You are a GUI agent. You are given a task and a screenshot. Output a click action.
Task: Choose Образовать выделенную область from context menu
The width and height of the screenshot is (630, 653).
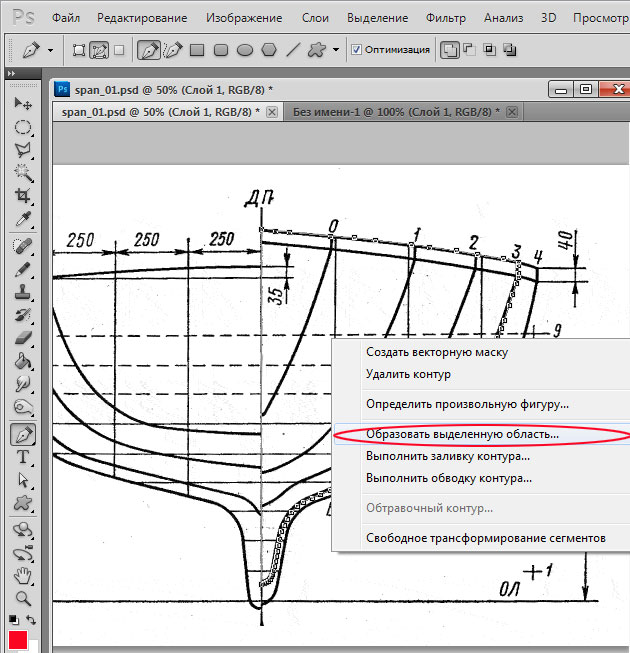[462, 435]
